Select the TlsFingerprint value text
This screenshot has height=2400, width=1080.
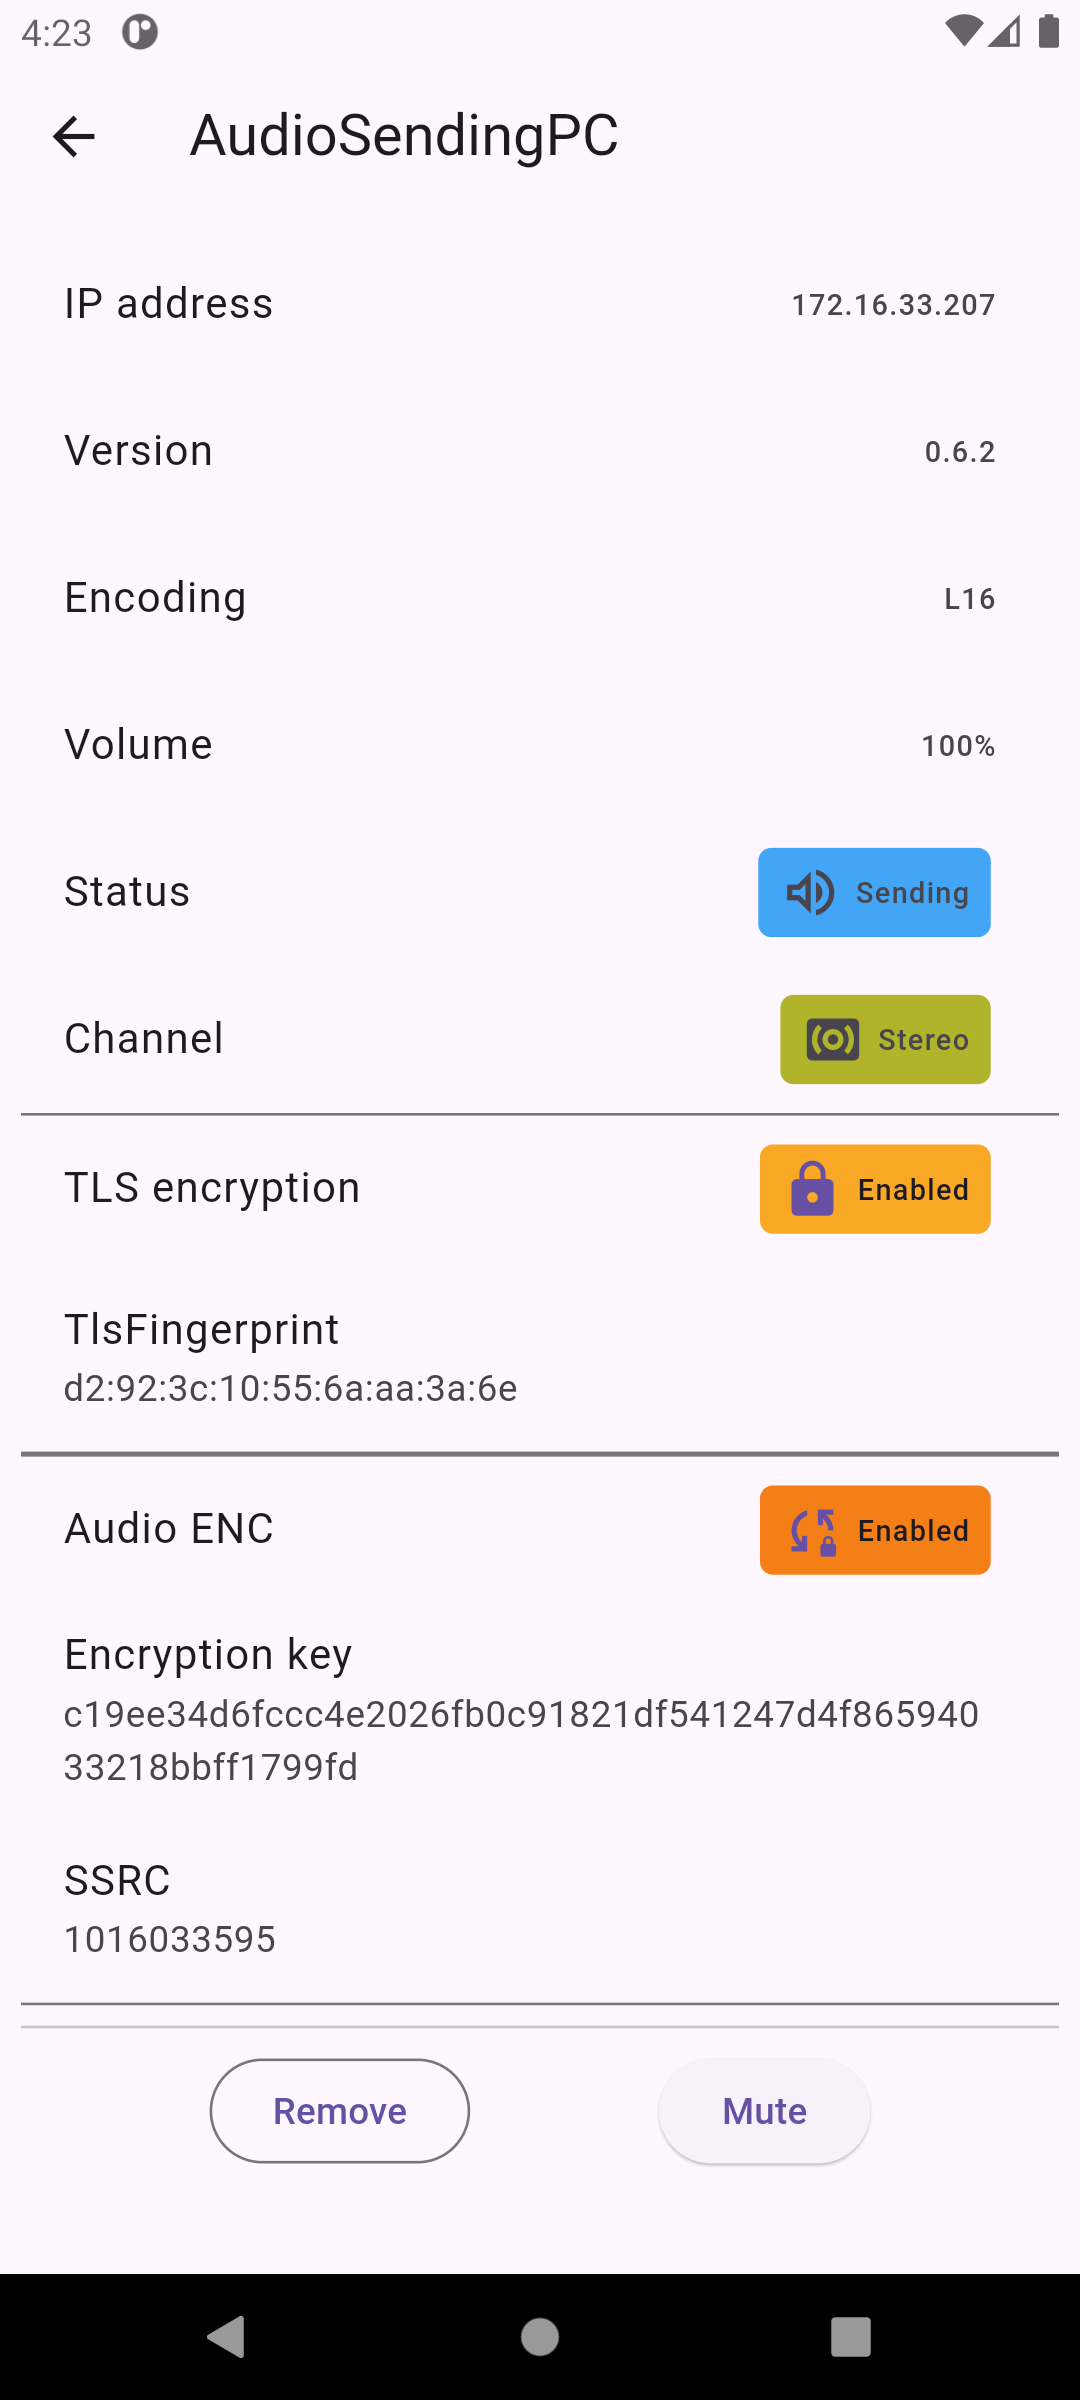point(290,1388)
